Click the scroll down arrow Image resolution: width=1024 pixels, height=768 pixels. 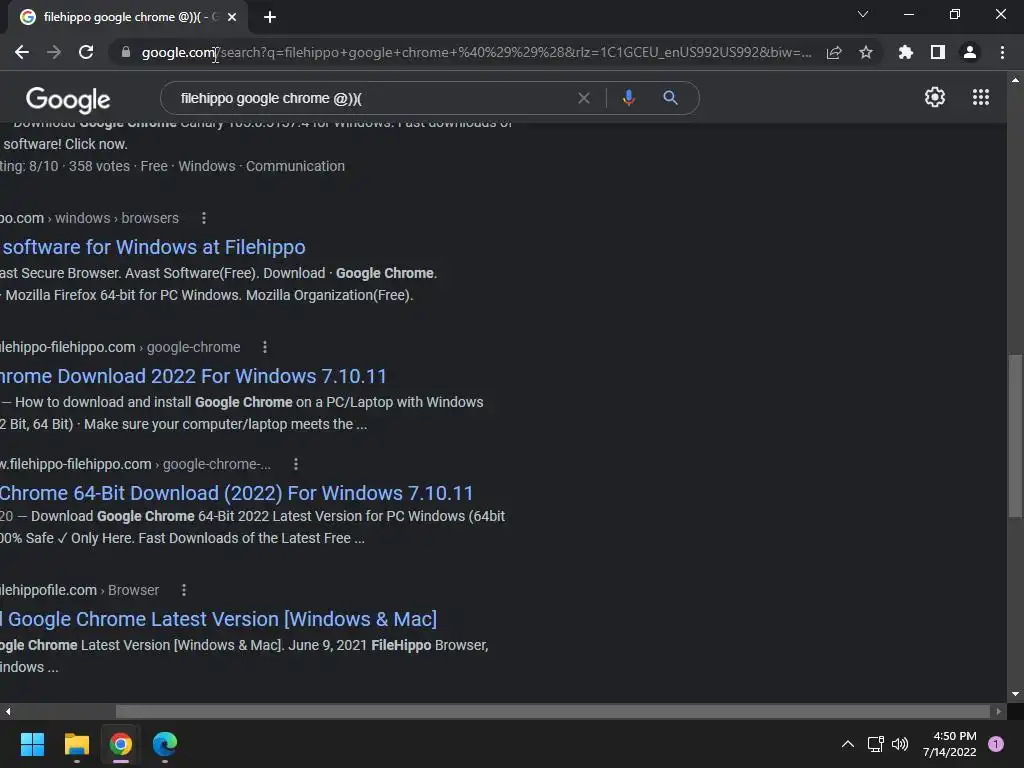point(1015,694)
